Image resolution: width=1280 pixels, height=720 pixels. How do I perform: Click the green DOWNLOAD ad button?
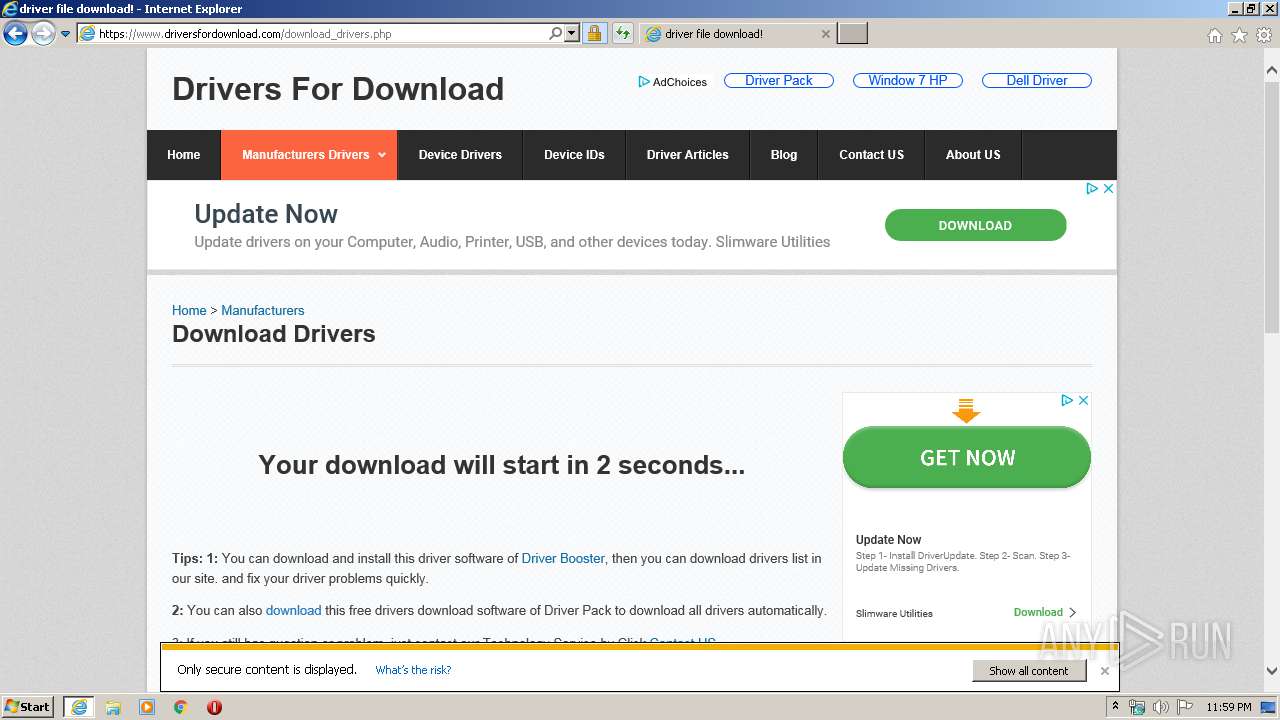click(975, 225)
